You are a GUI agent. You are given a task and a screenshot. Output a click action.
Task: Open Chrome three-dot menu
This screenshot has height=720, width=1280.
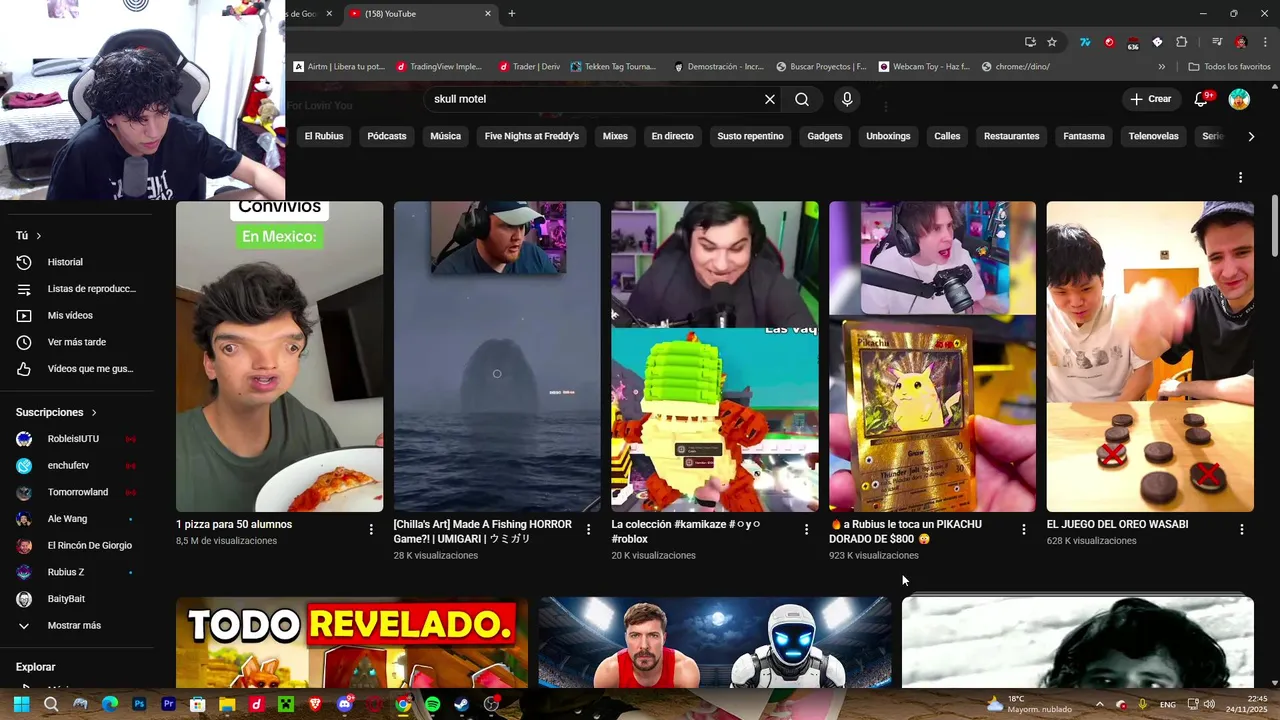click(x=1263, y=42)
